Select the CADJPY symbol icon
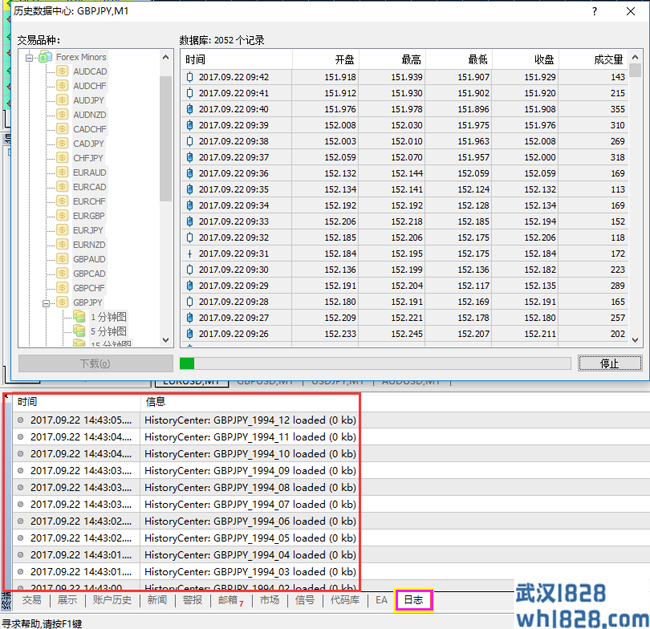The image size is (650, 629). [62, 143]
